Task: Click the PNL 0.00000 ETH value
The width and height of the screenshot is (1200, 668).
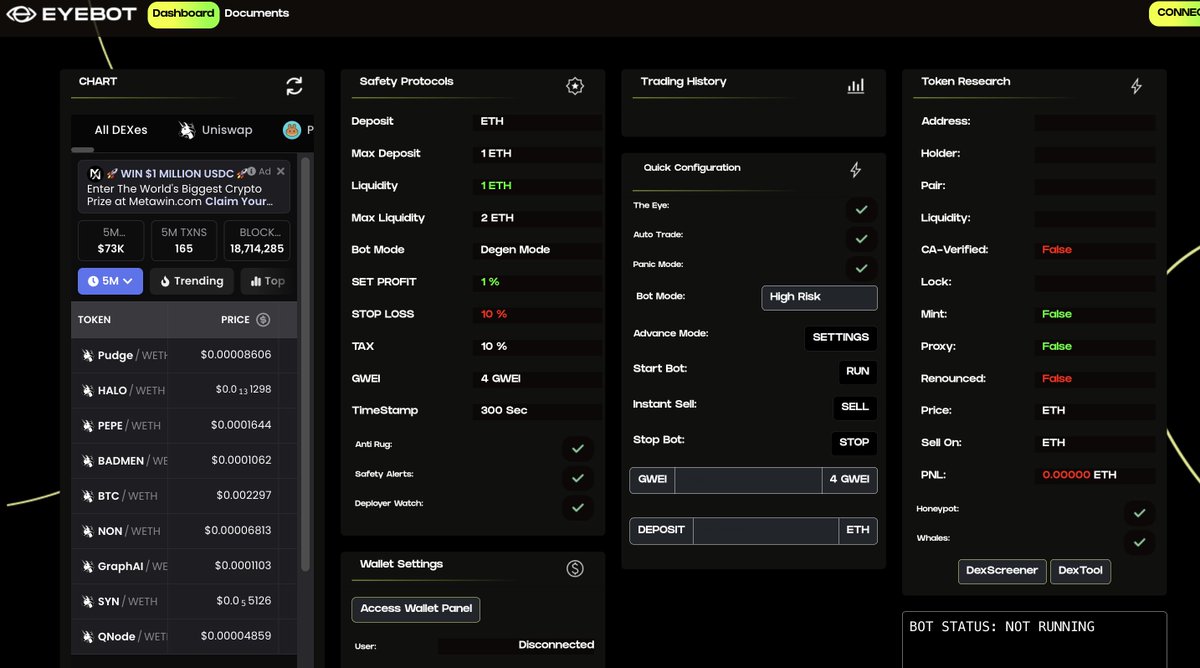Action: (1094, 475)
